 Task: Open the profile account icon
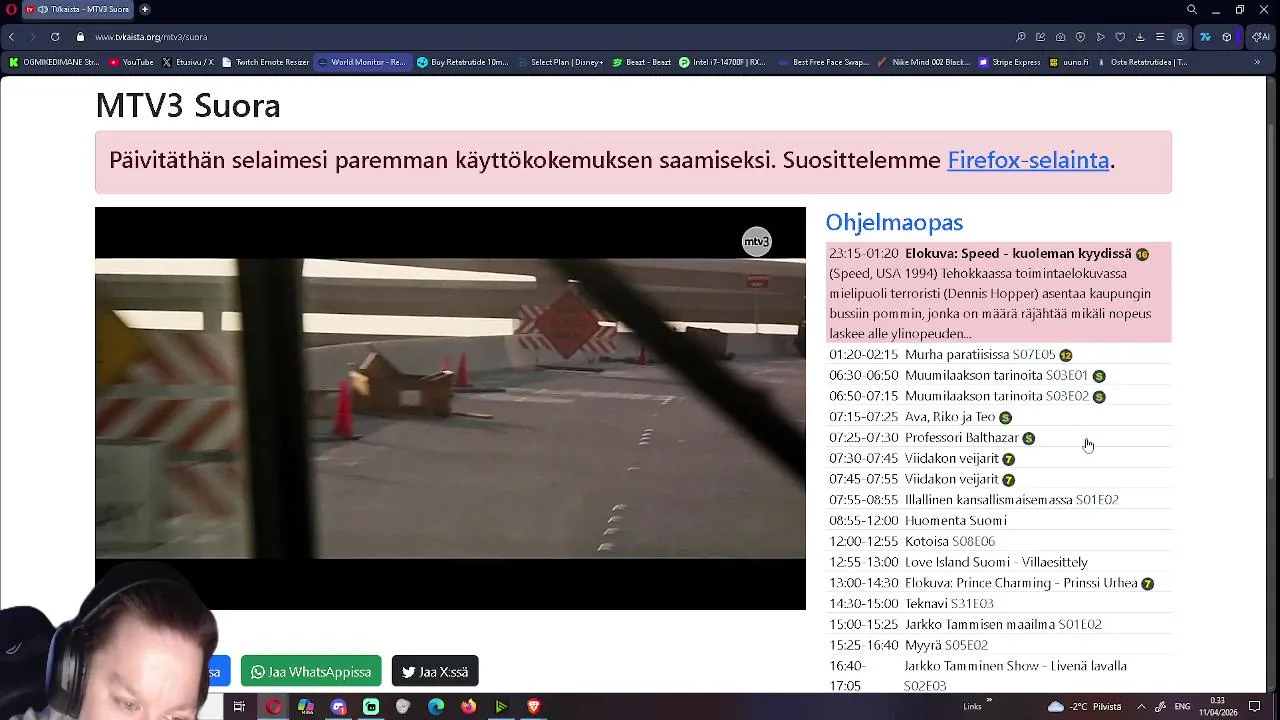[x=1180, y=37]
